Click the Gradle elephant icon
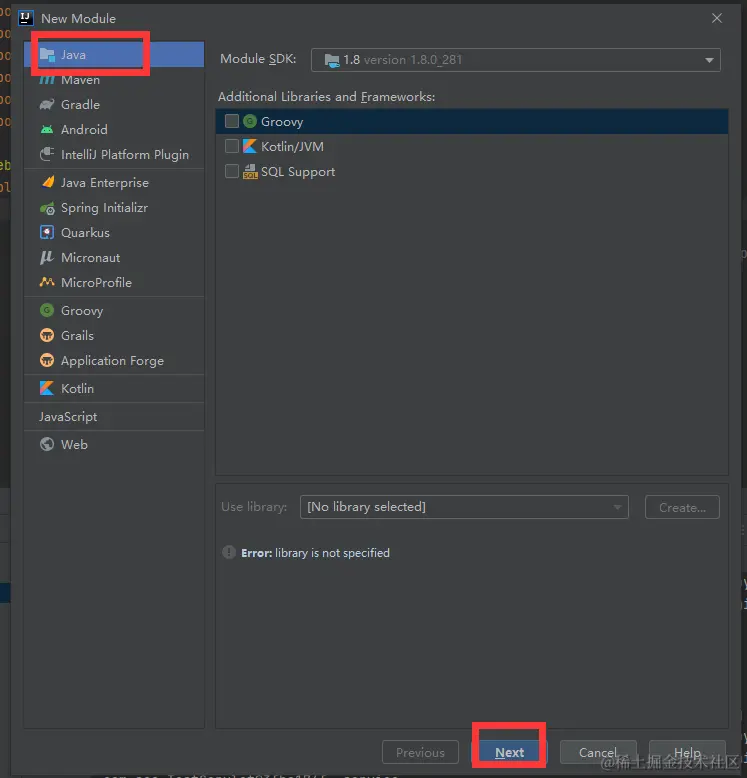This screenshot has width=747, height=778. click(x=47, y=105)
